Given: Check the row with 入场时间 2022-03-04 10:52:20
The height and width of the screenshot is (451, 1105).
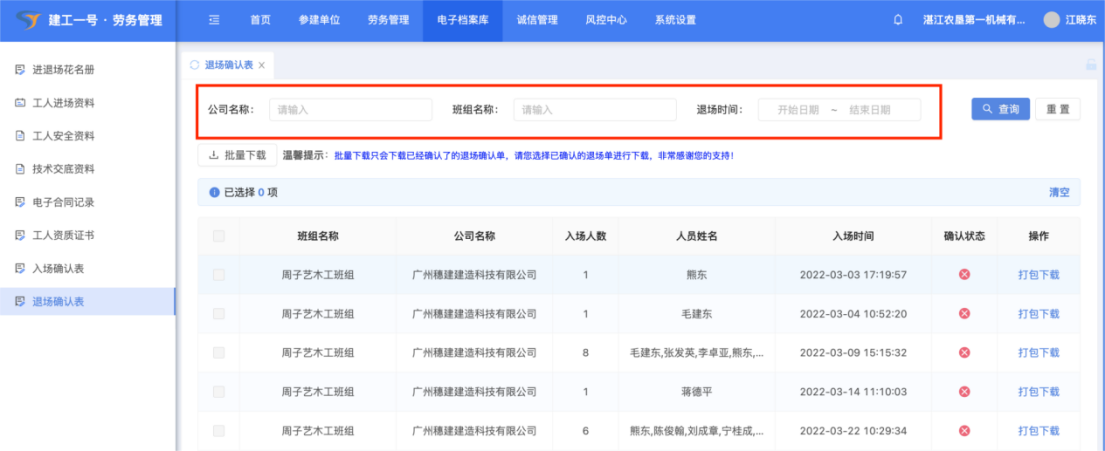Looking at the screenshot, I should [219, 313].
